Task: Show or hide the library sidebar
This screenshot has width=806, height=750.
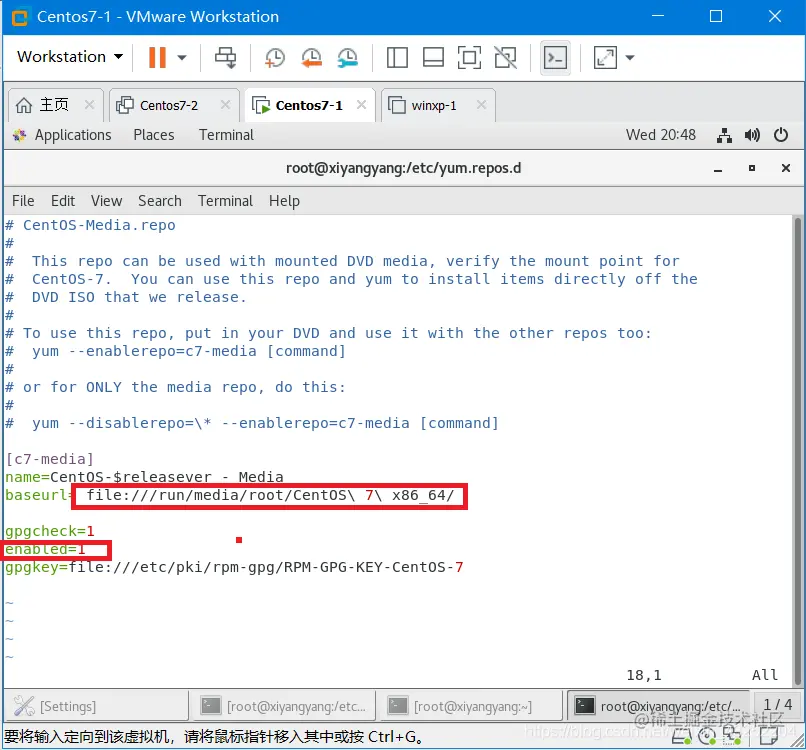Action: [x=397, y=58]
